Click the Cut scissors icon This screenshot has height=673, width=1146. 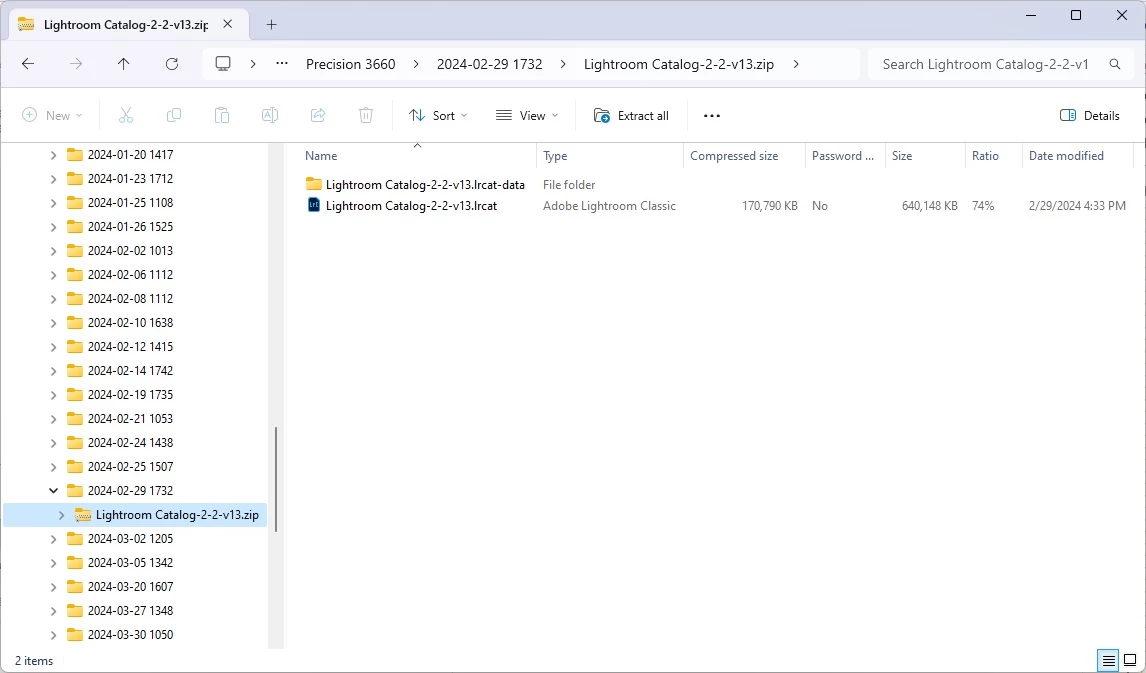pos(126,115)
